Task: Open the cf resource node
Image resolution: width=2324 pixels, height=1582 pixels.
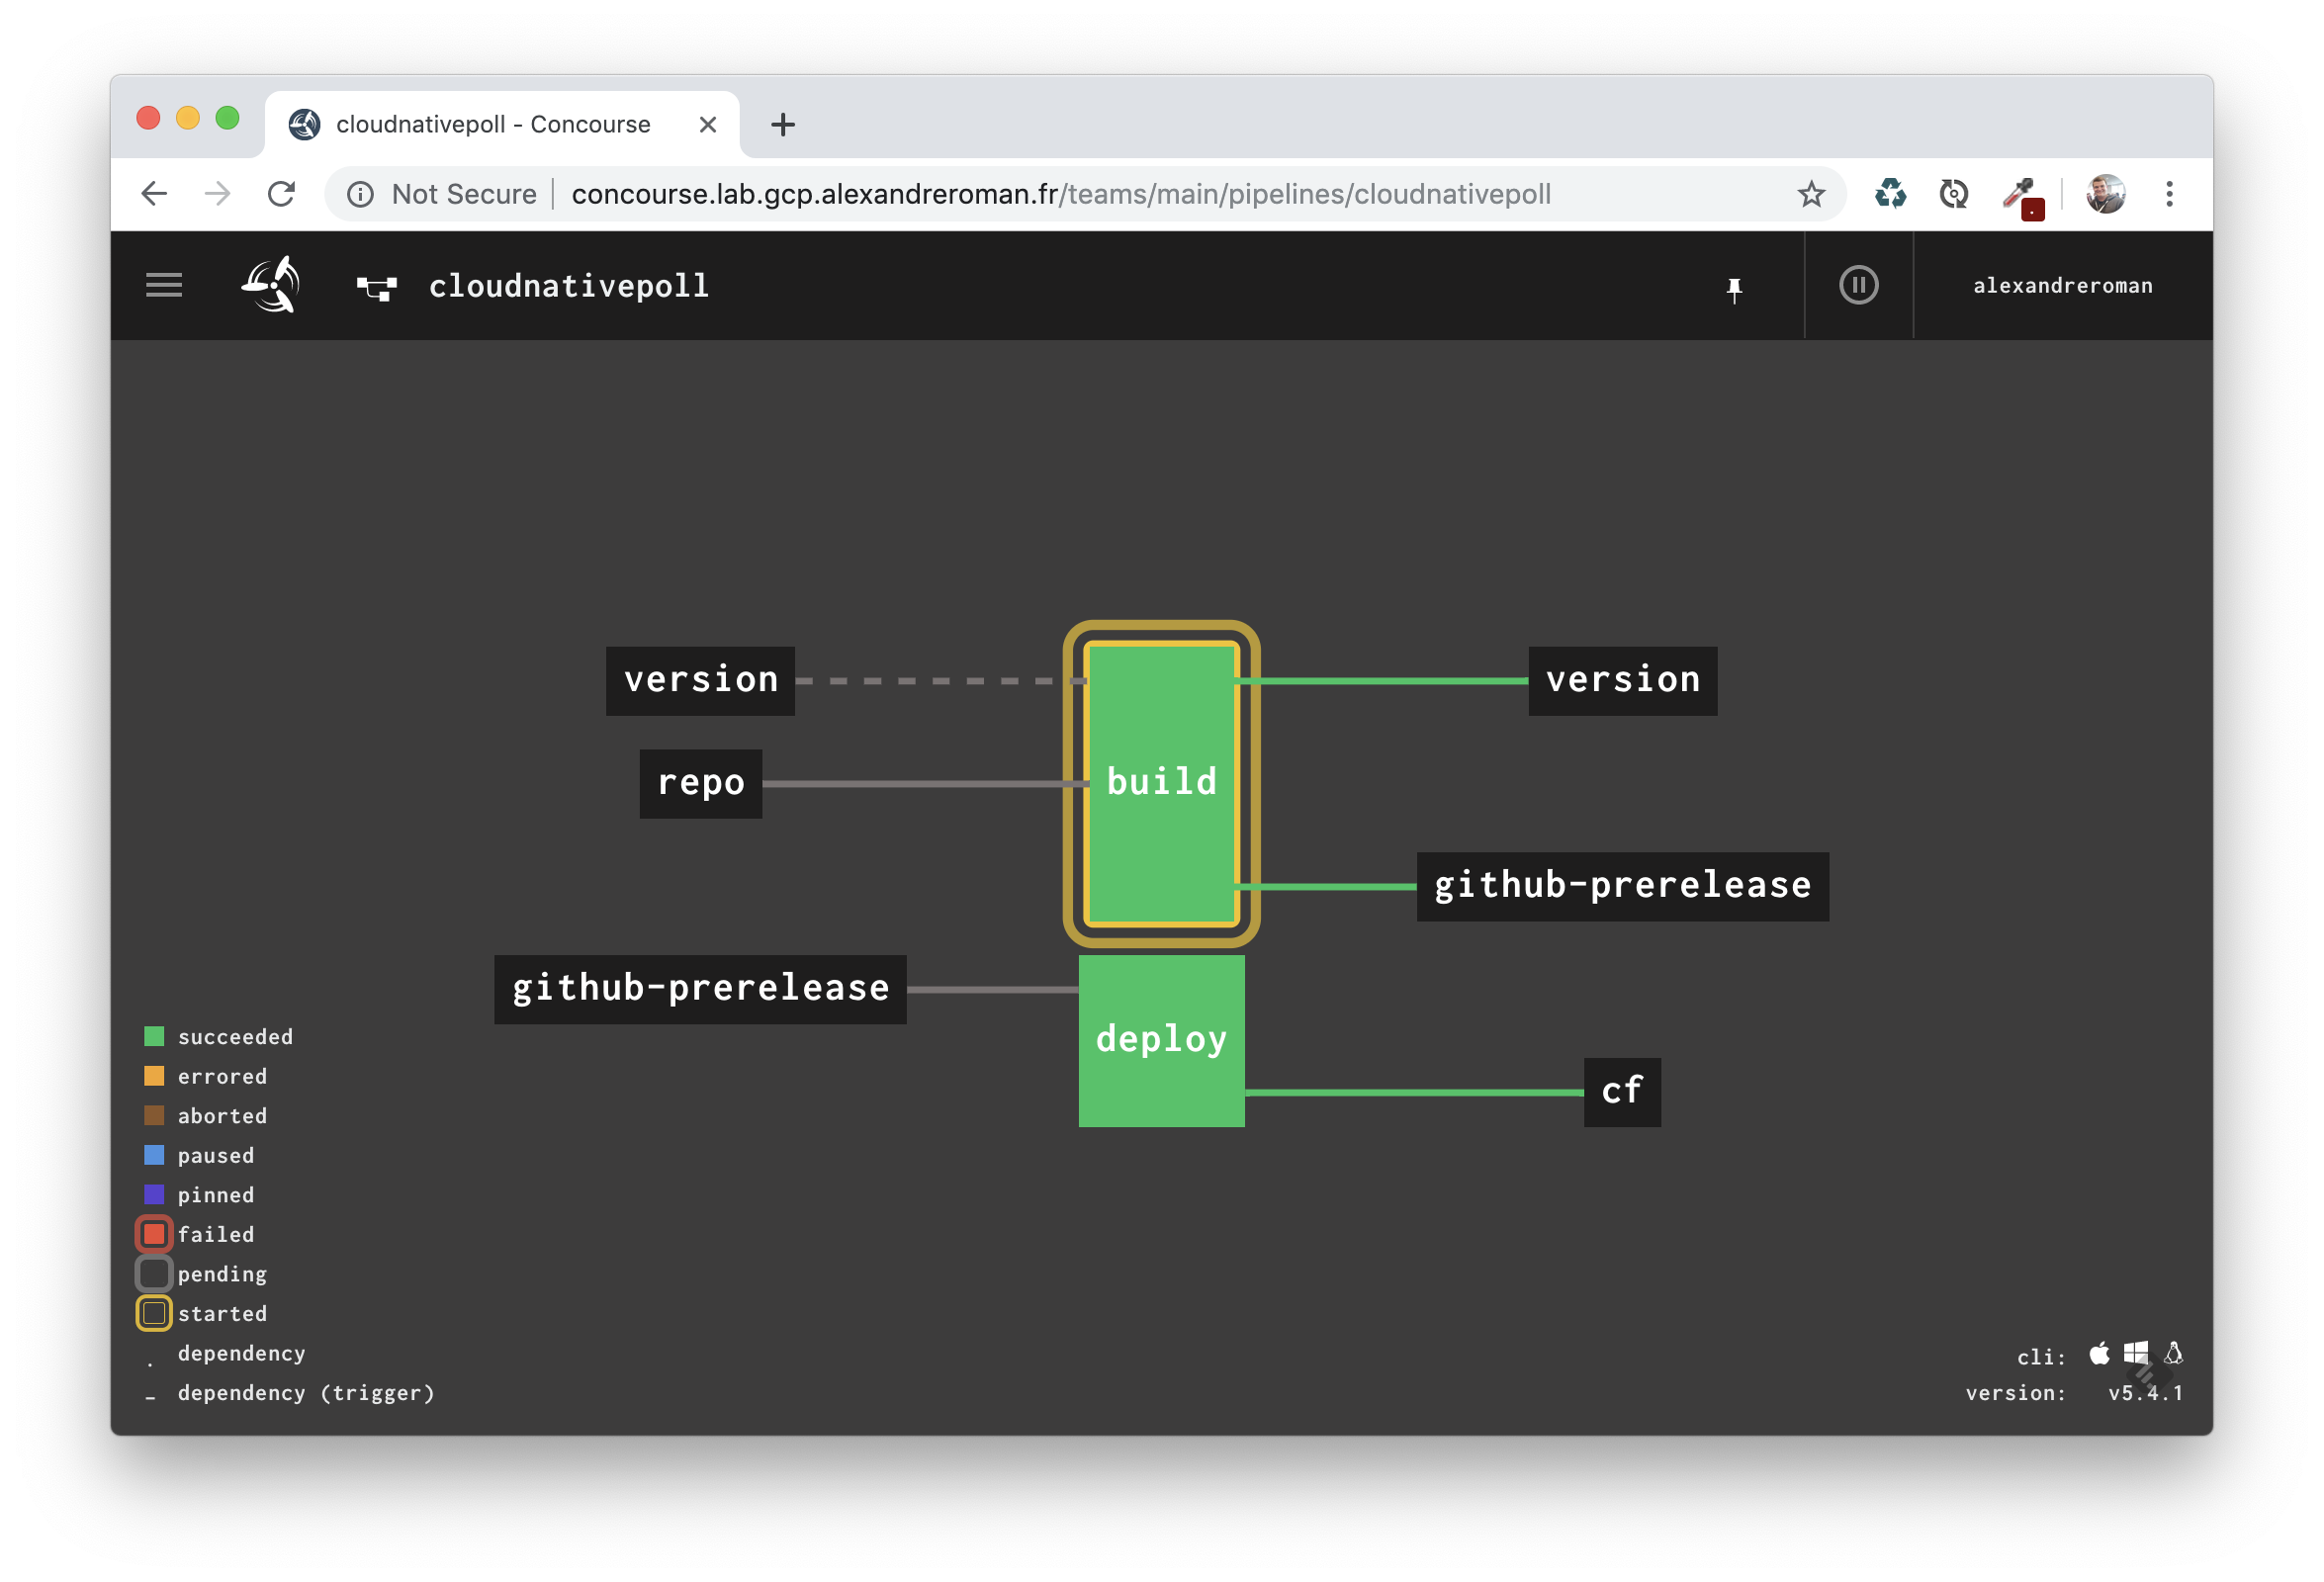Action: 1622,1091
